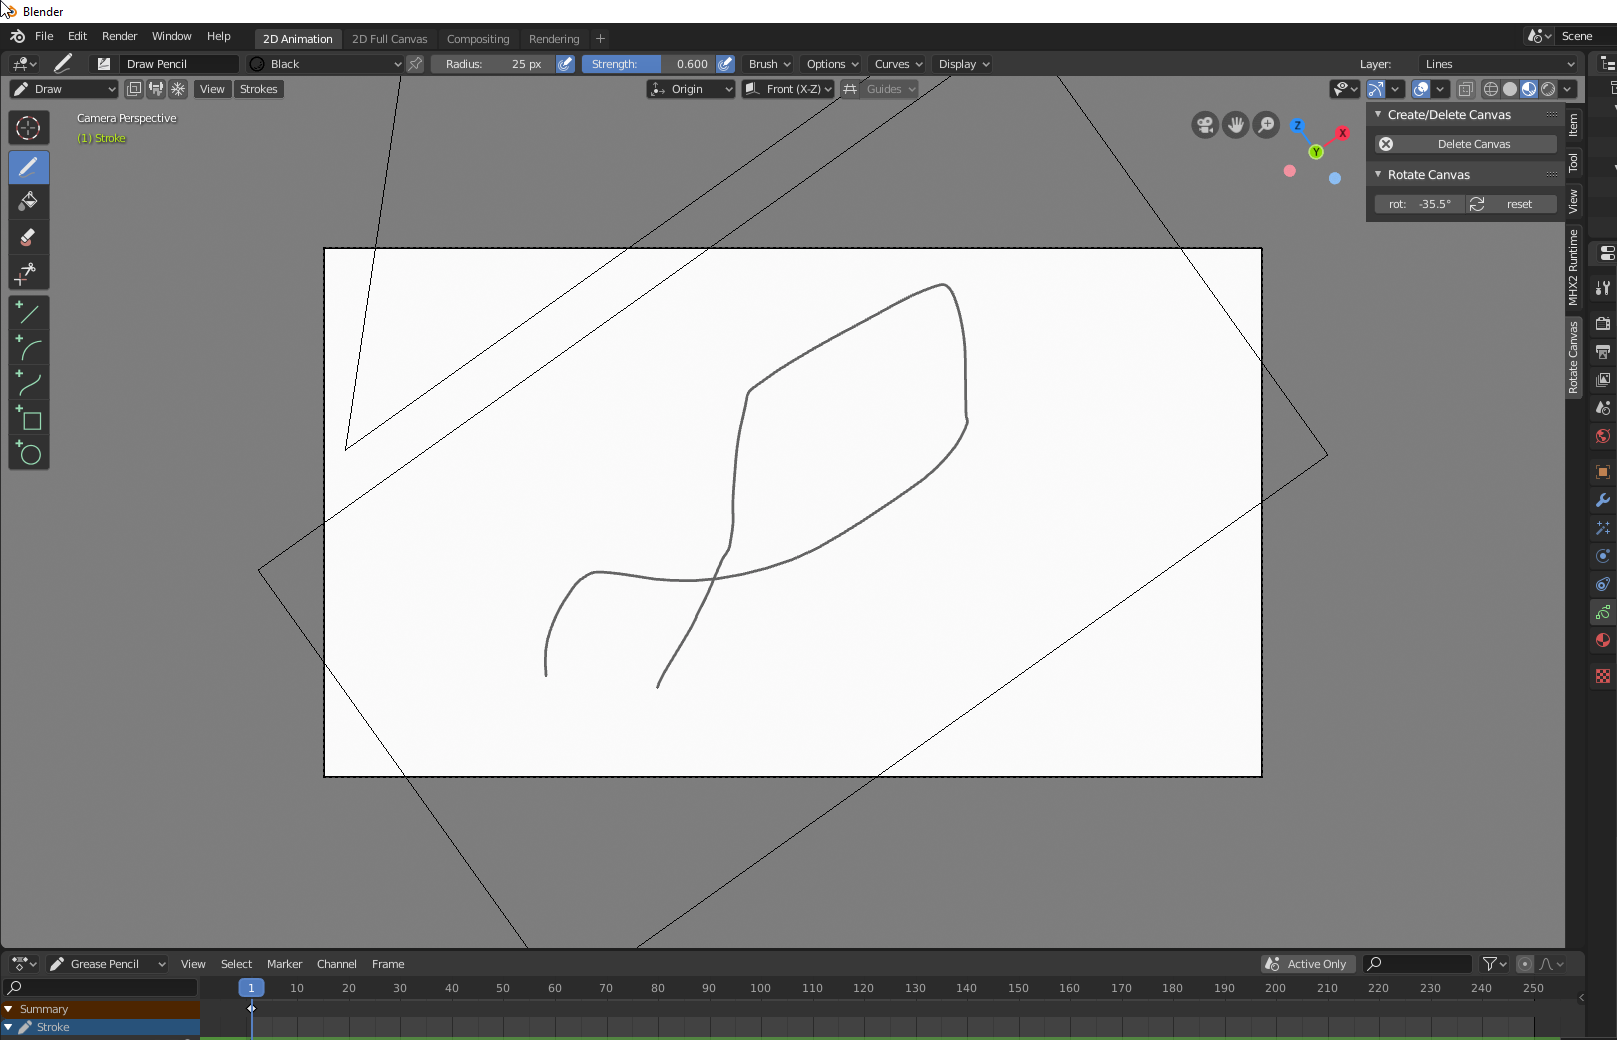
Task: Click the Radius slider
Action: (x=493, y=64)
